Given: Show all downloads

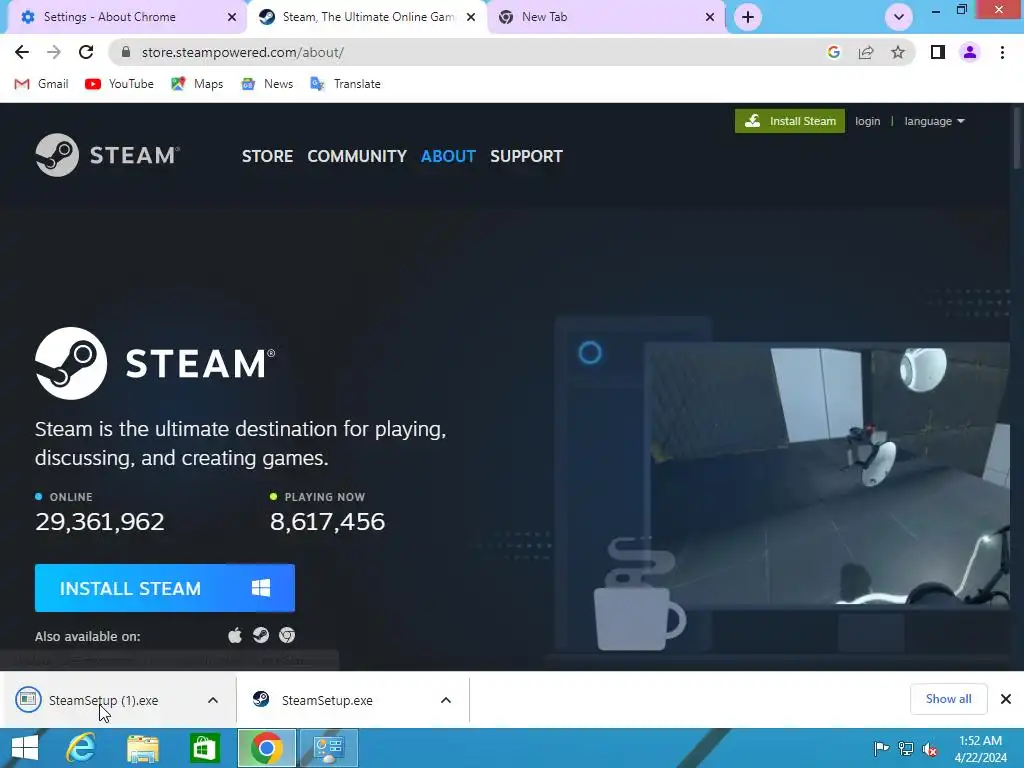Looking at the screenshot, I should 948,699.
